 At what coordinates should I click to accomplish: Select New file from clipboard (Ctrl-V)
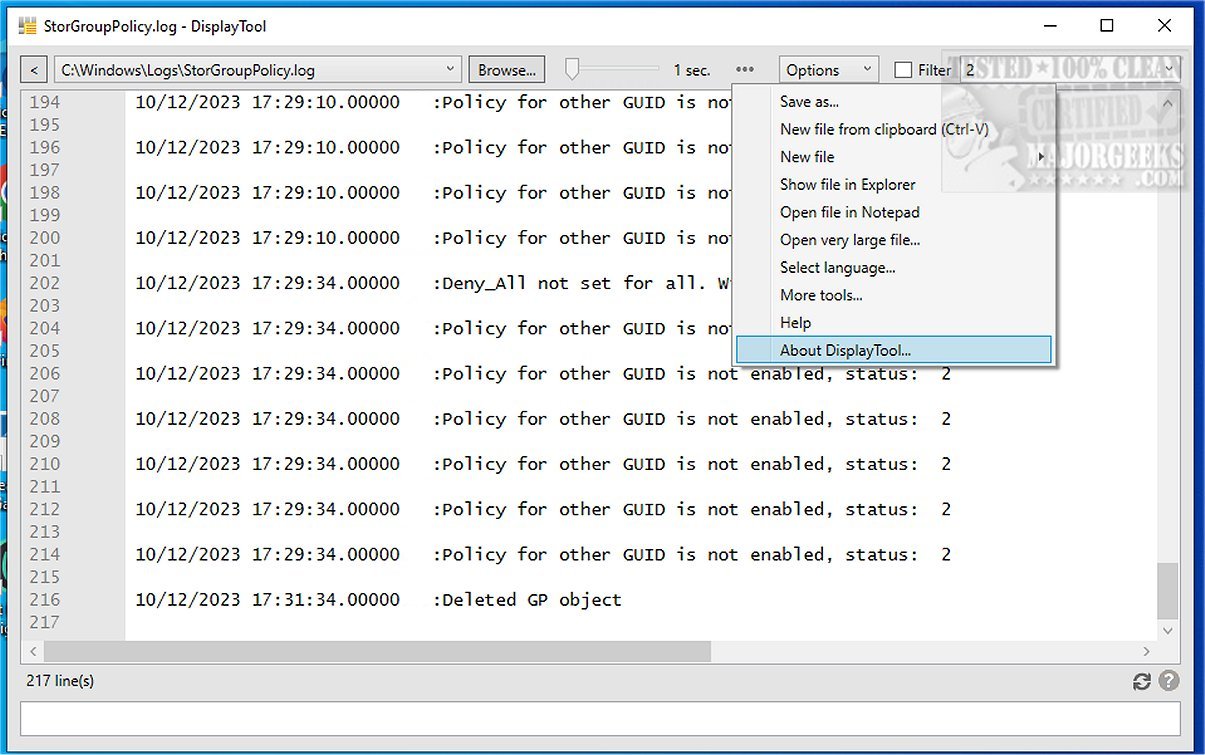point(894,129)
